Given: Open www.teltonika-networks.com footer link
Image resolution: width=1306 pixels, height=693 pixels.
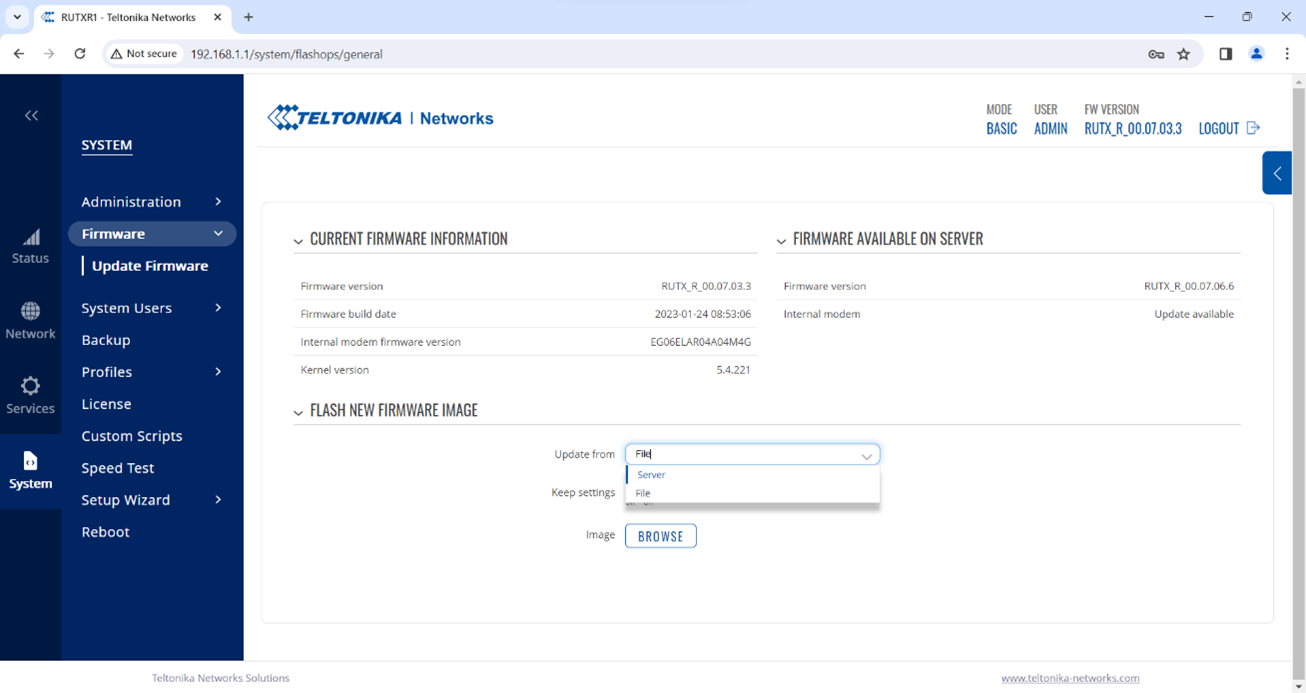Looking at the screenshot, I should pos(1069,678).
